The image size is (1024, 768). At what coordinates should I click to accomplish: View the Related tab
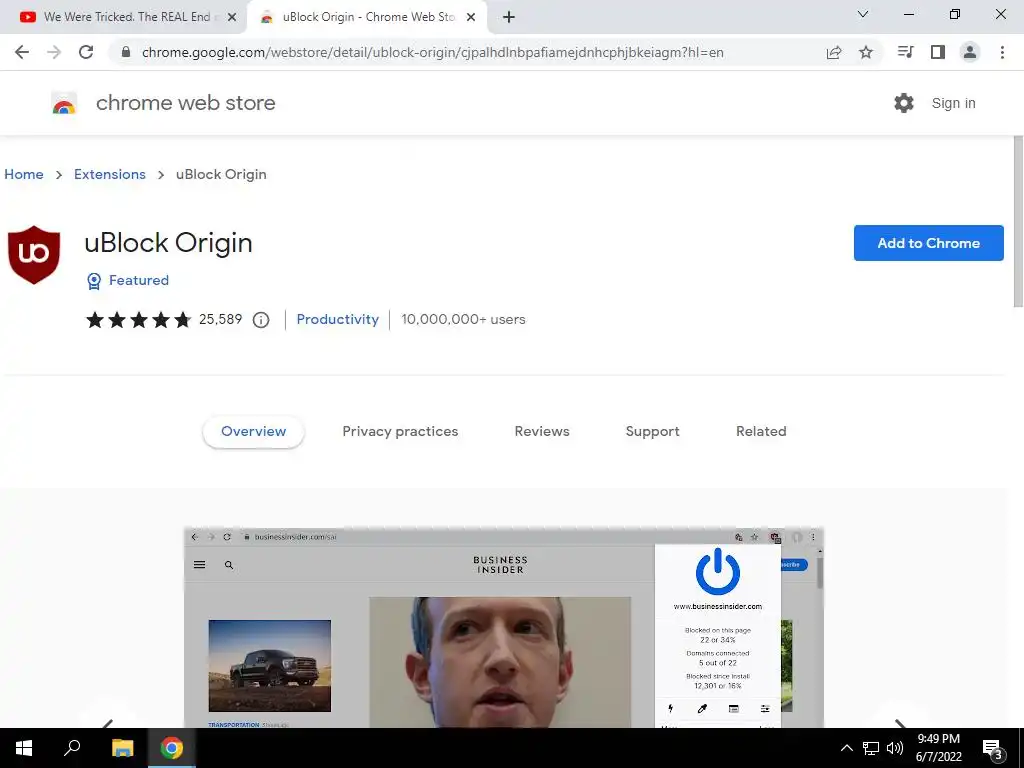pyautogui.click(x=761, y=432)
